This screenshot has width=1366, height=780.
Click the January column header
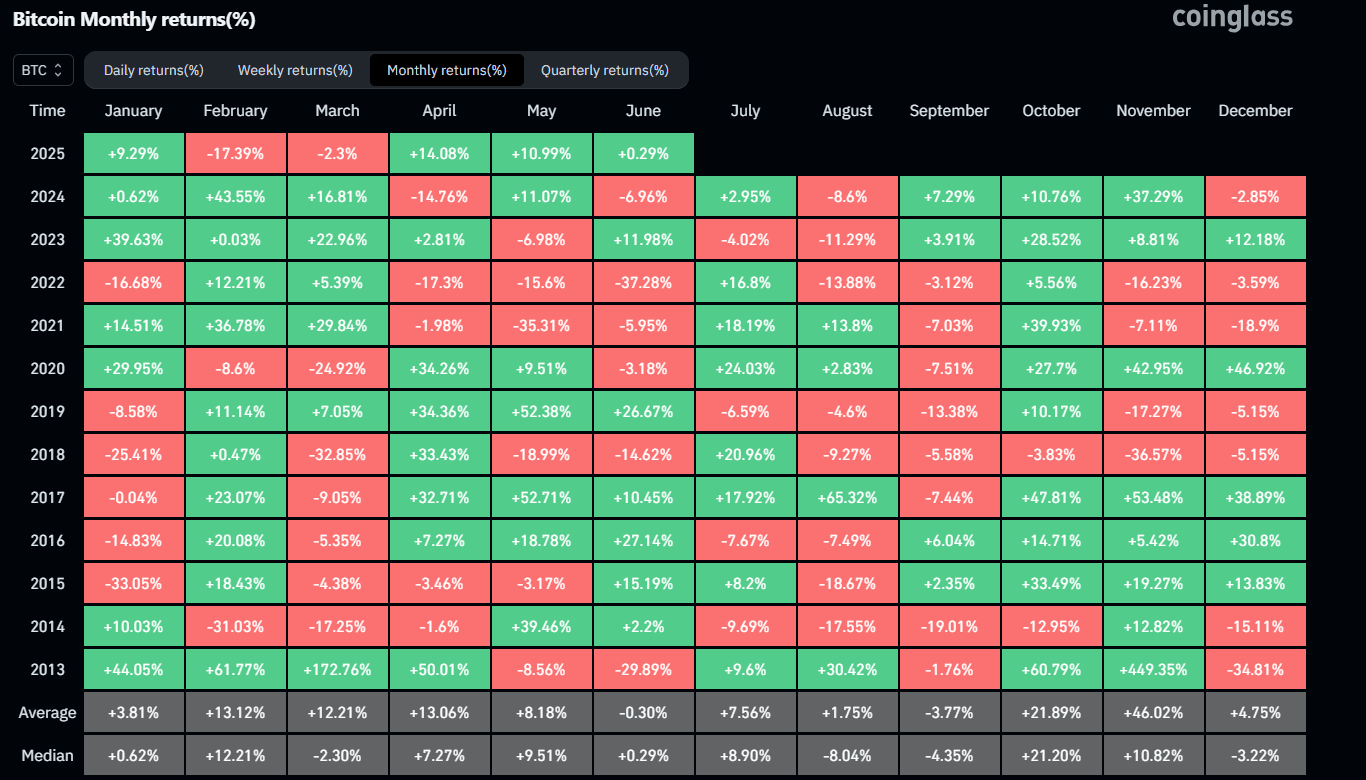coord(133,111)
